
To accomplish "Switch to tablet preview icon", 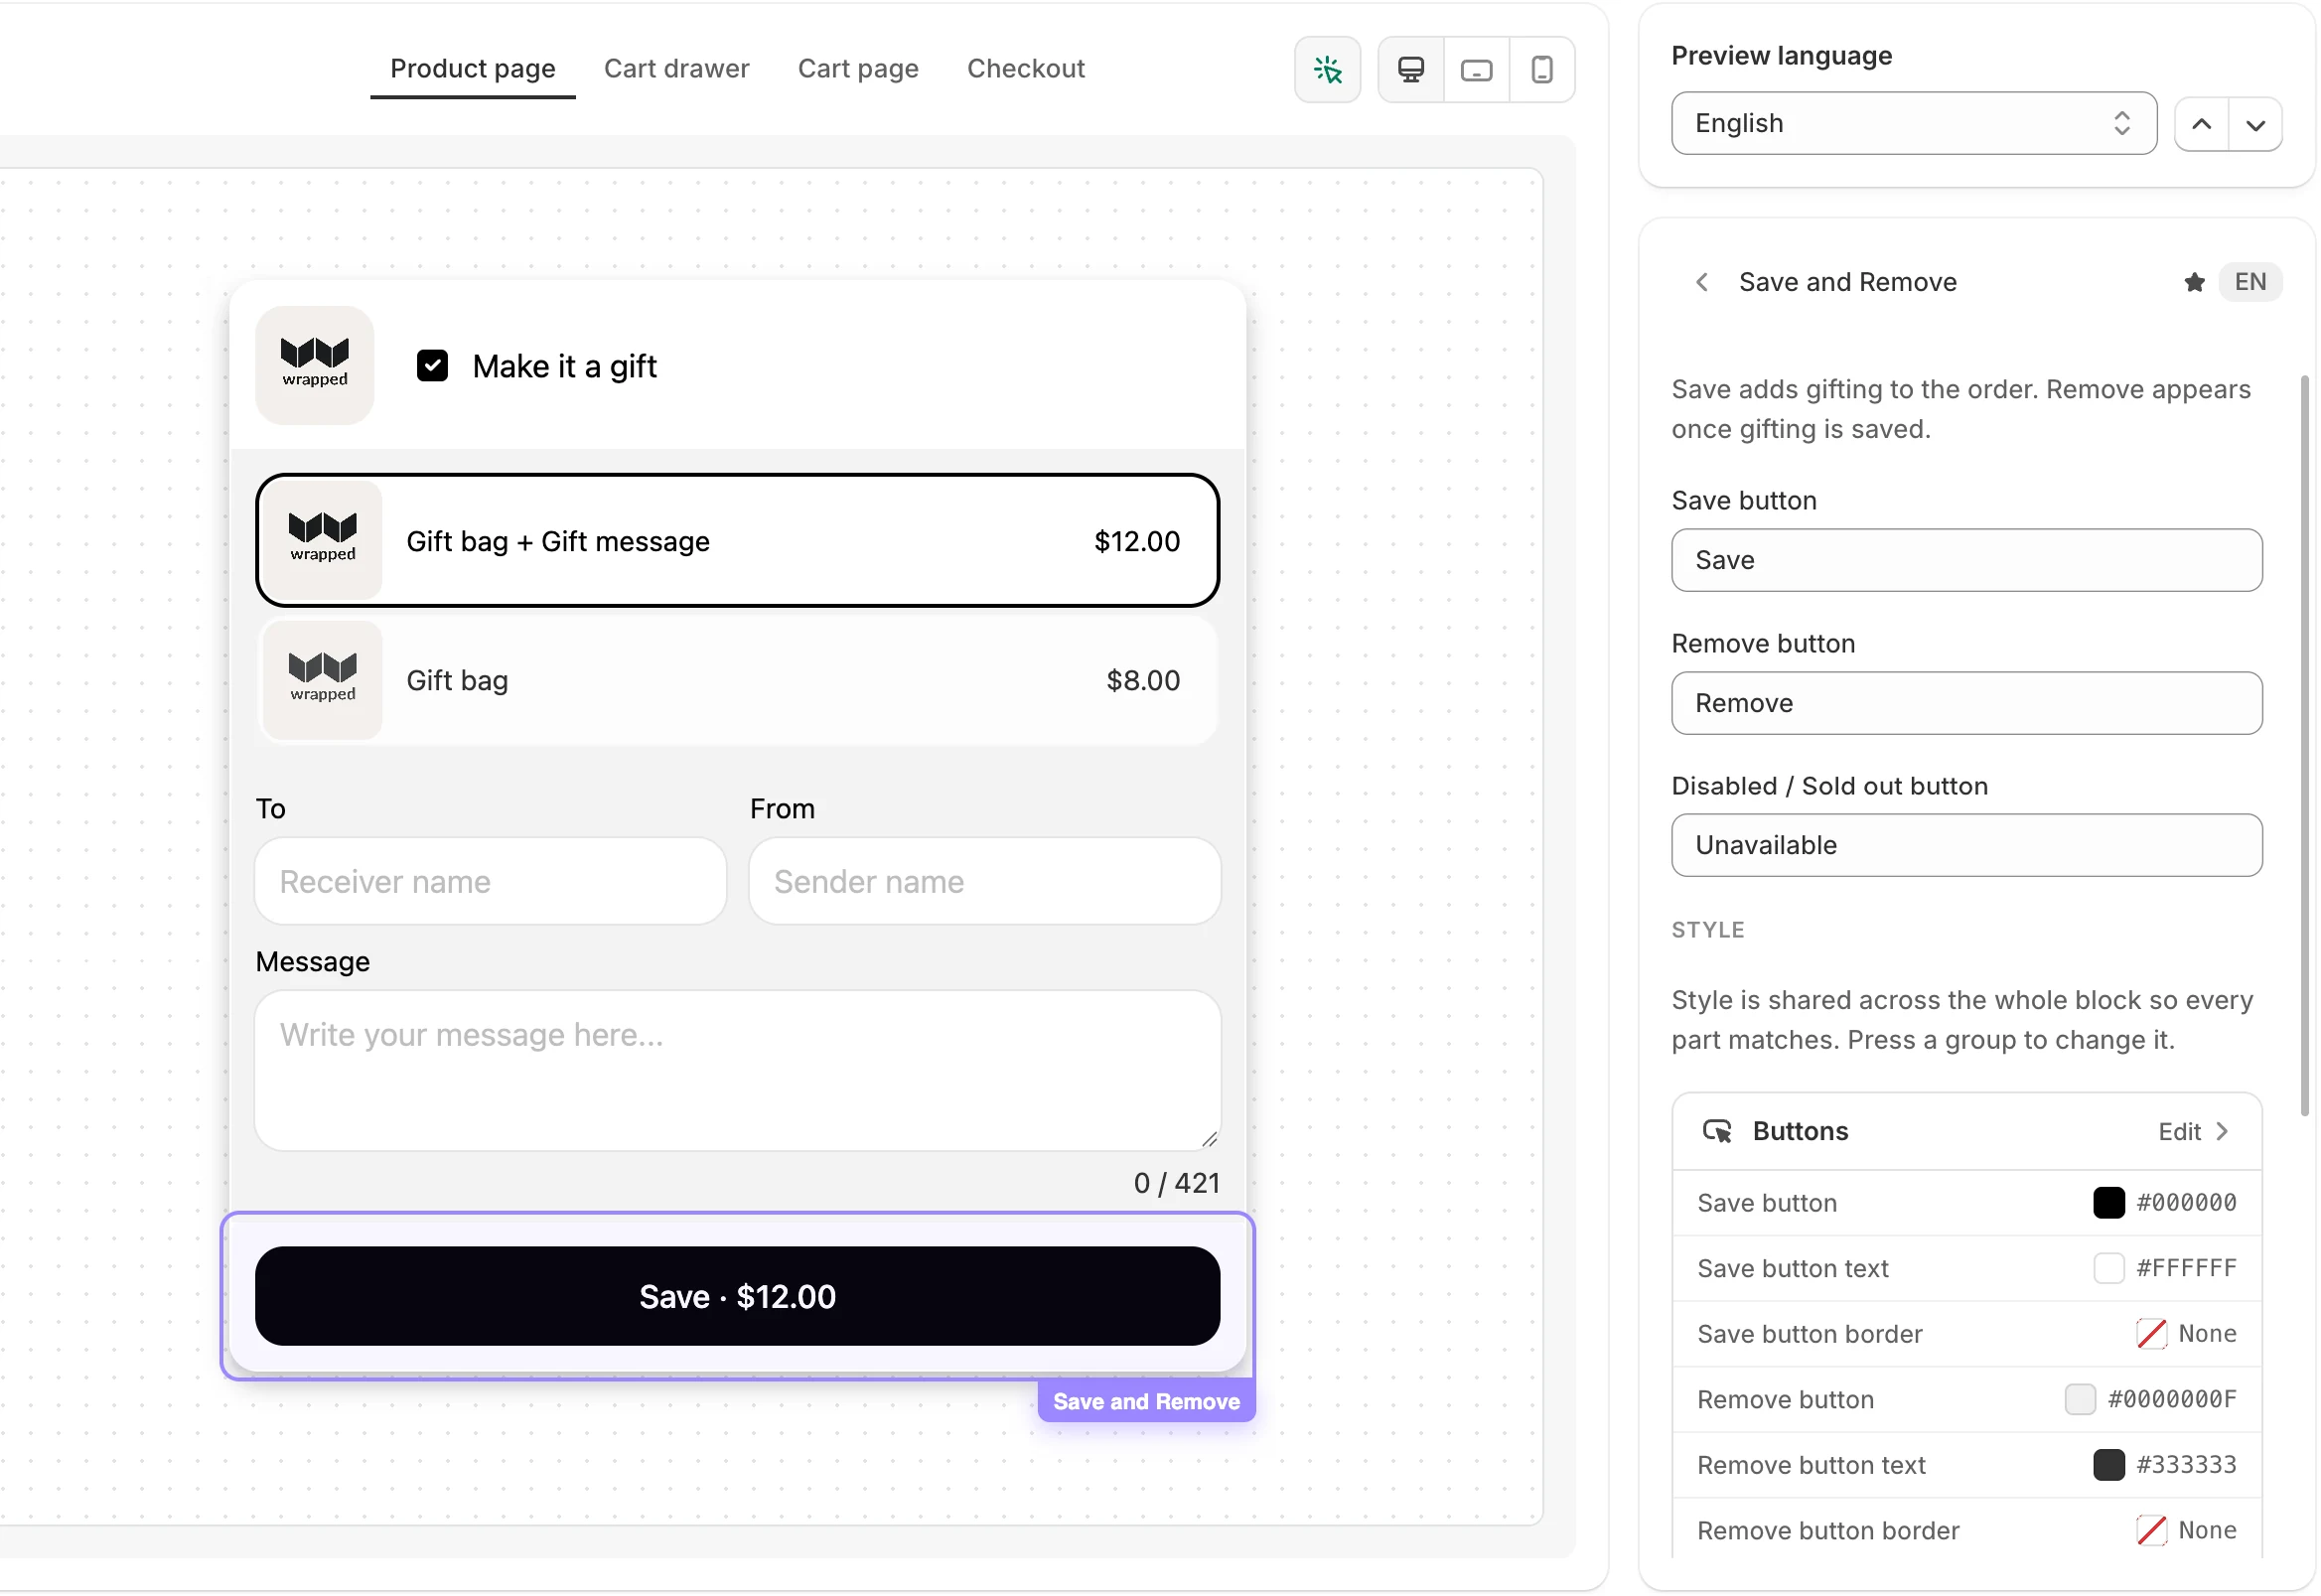I will point(1478,70).
